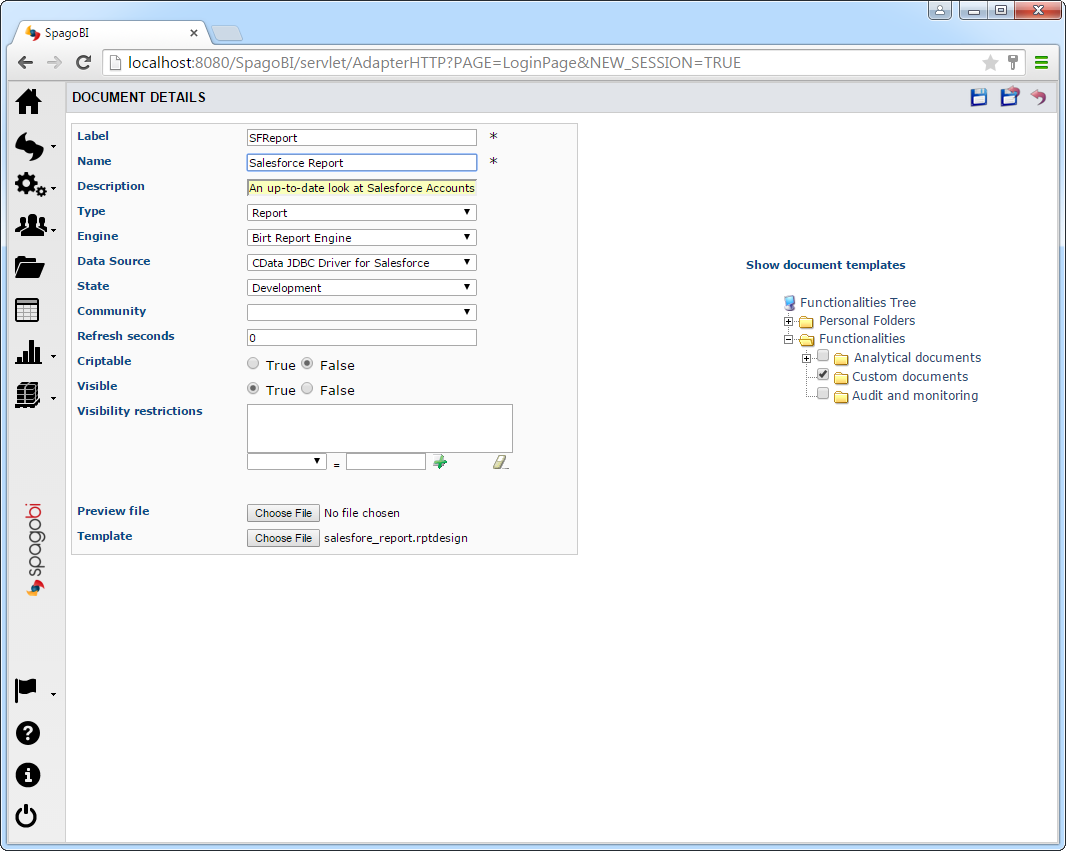
Task: Set Visible to False
Action: (x=307, y=388)
